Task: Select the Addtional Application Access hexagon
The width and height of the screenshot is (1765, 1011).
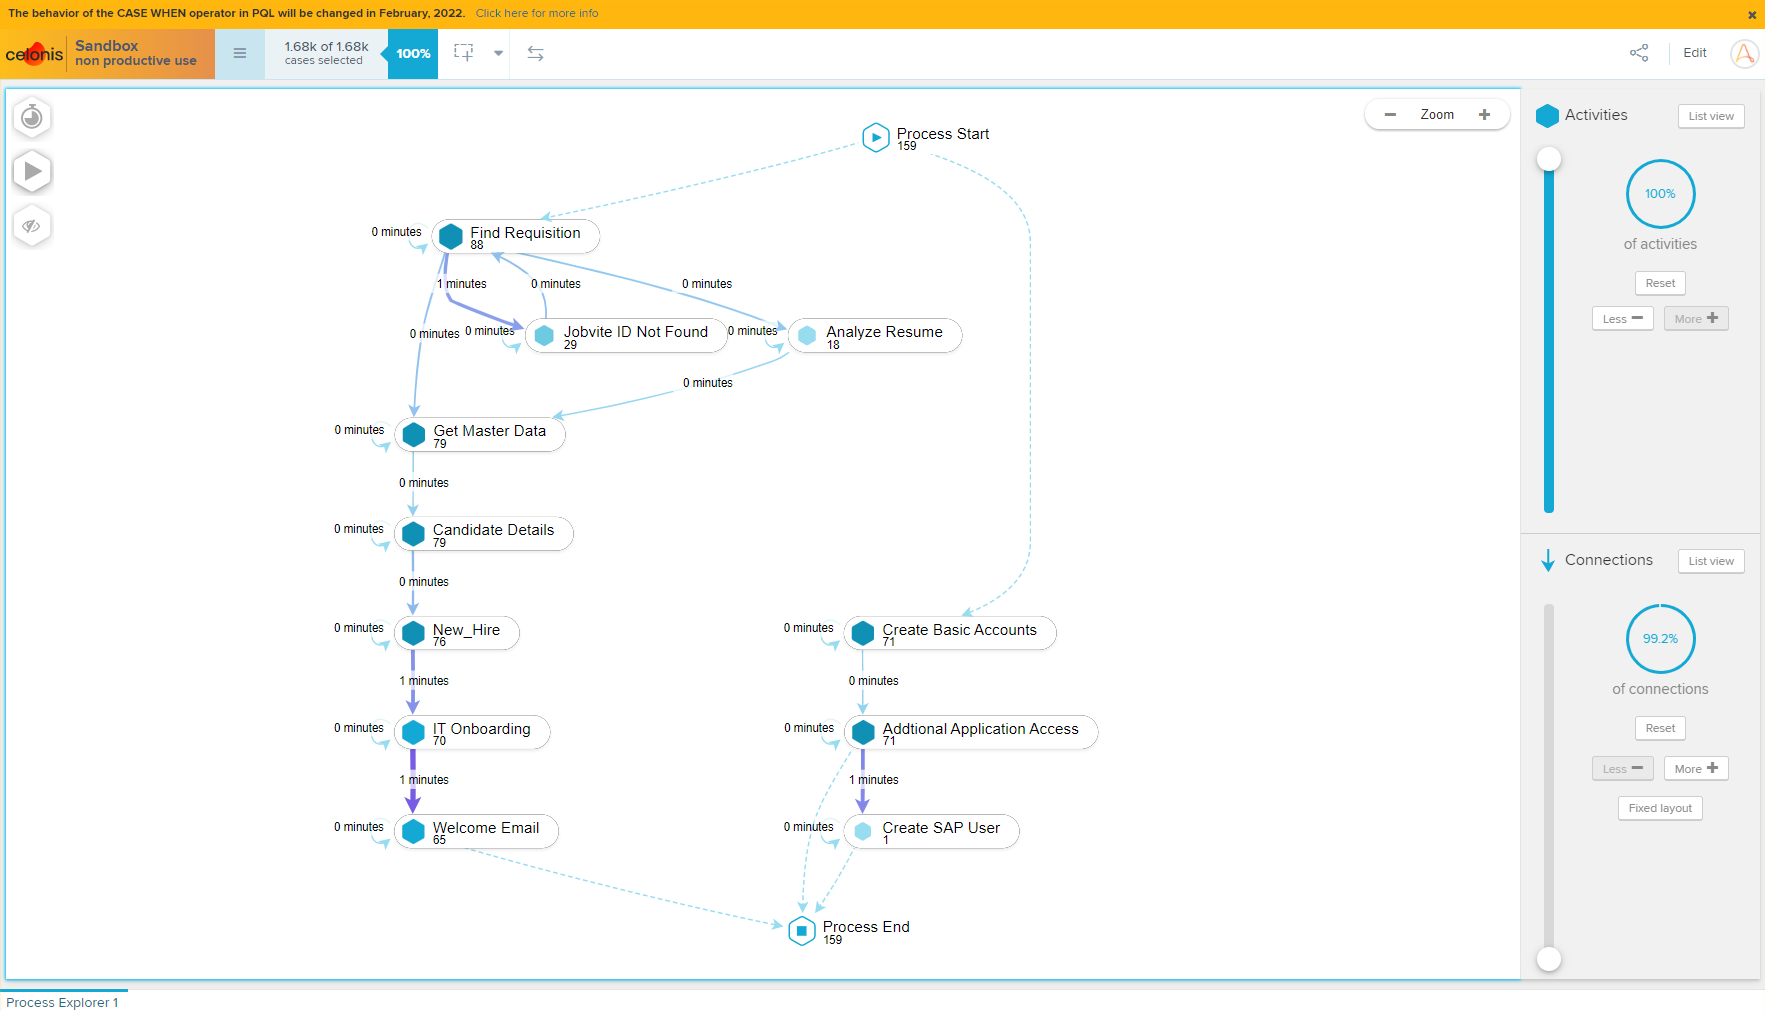Action: coord(863,732)
